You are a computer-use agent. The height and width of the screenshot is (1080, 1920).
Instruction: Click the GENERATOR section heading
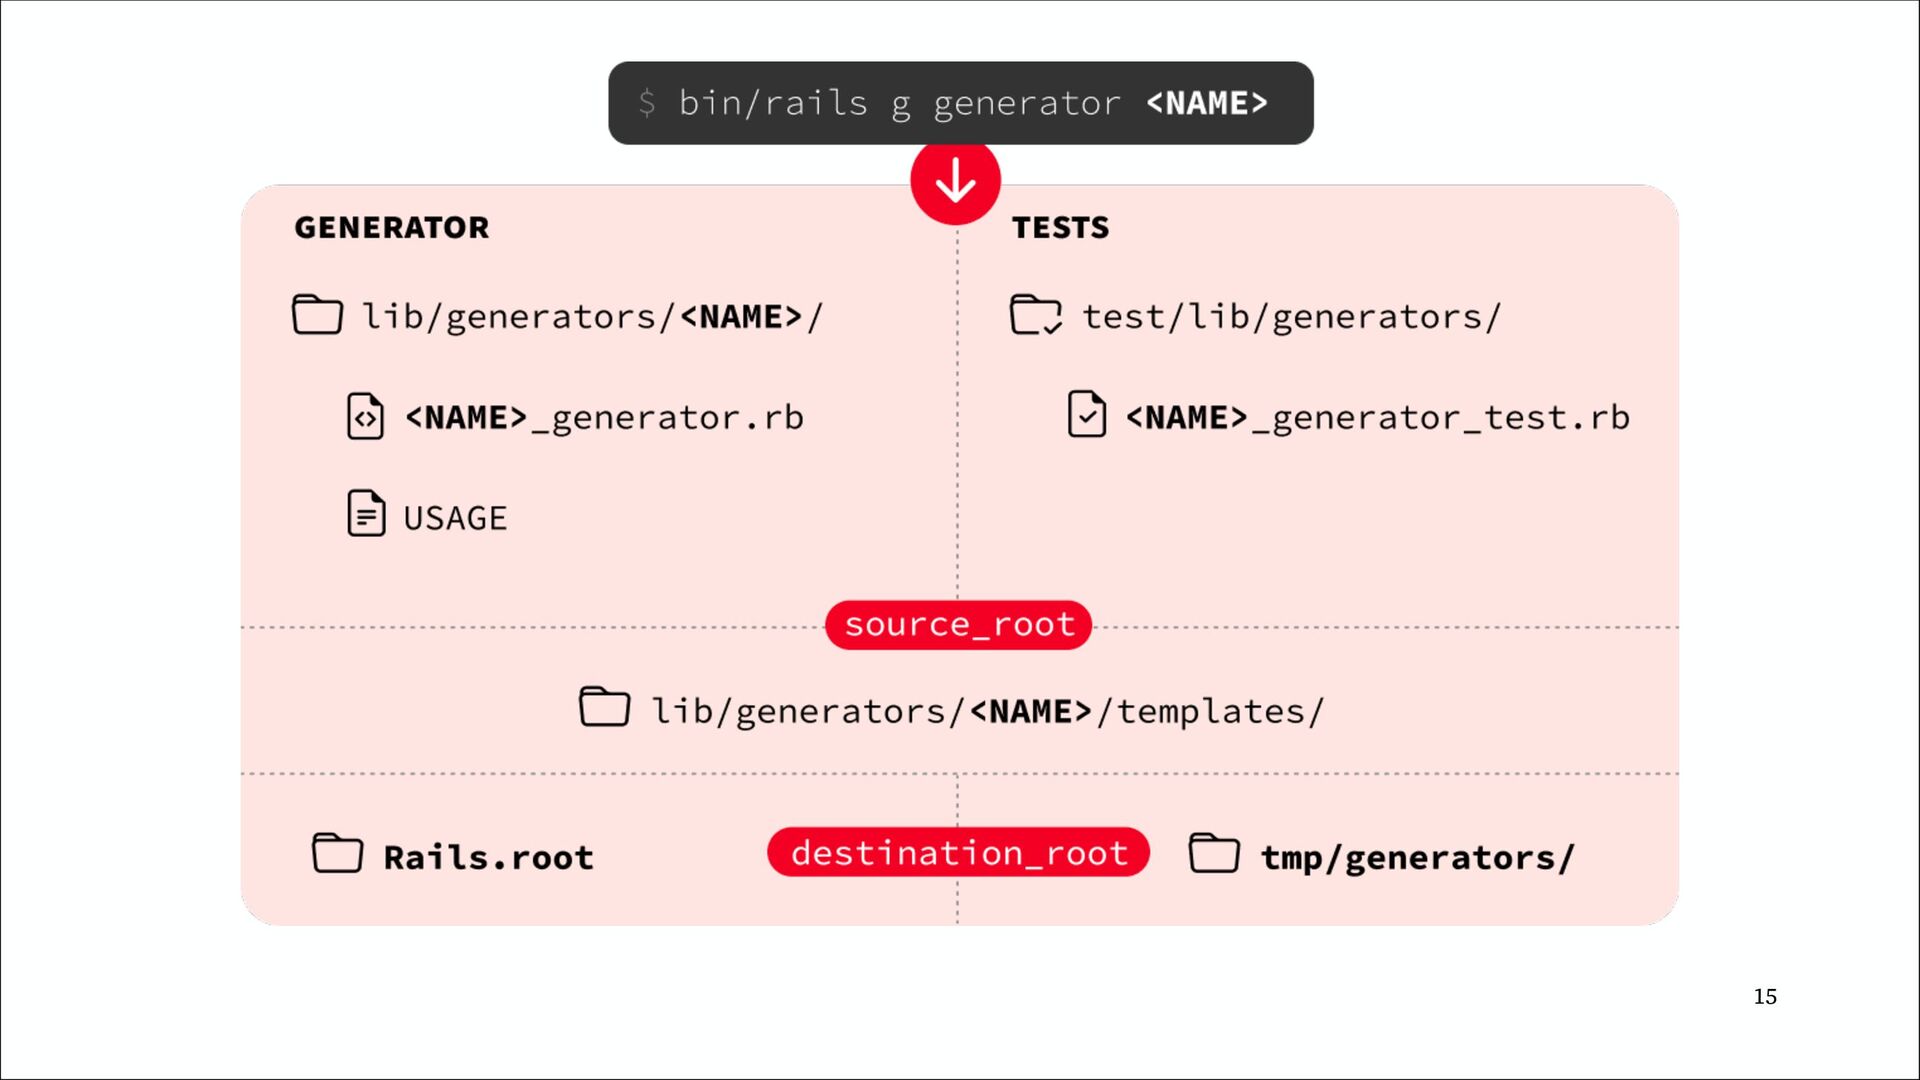coord(392,228)
